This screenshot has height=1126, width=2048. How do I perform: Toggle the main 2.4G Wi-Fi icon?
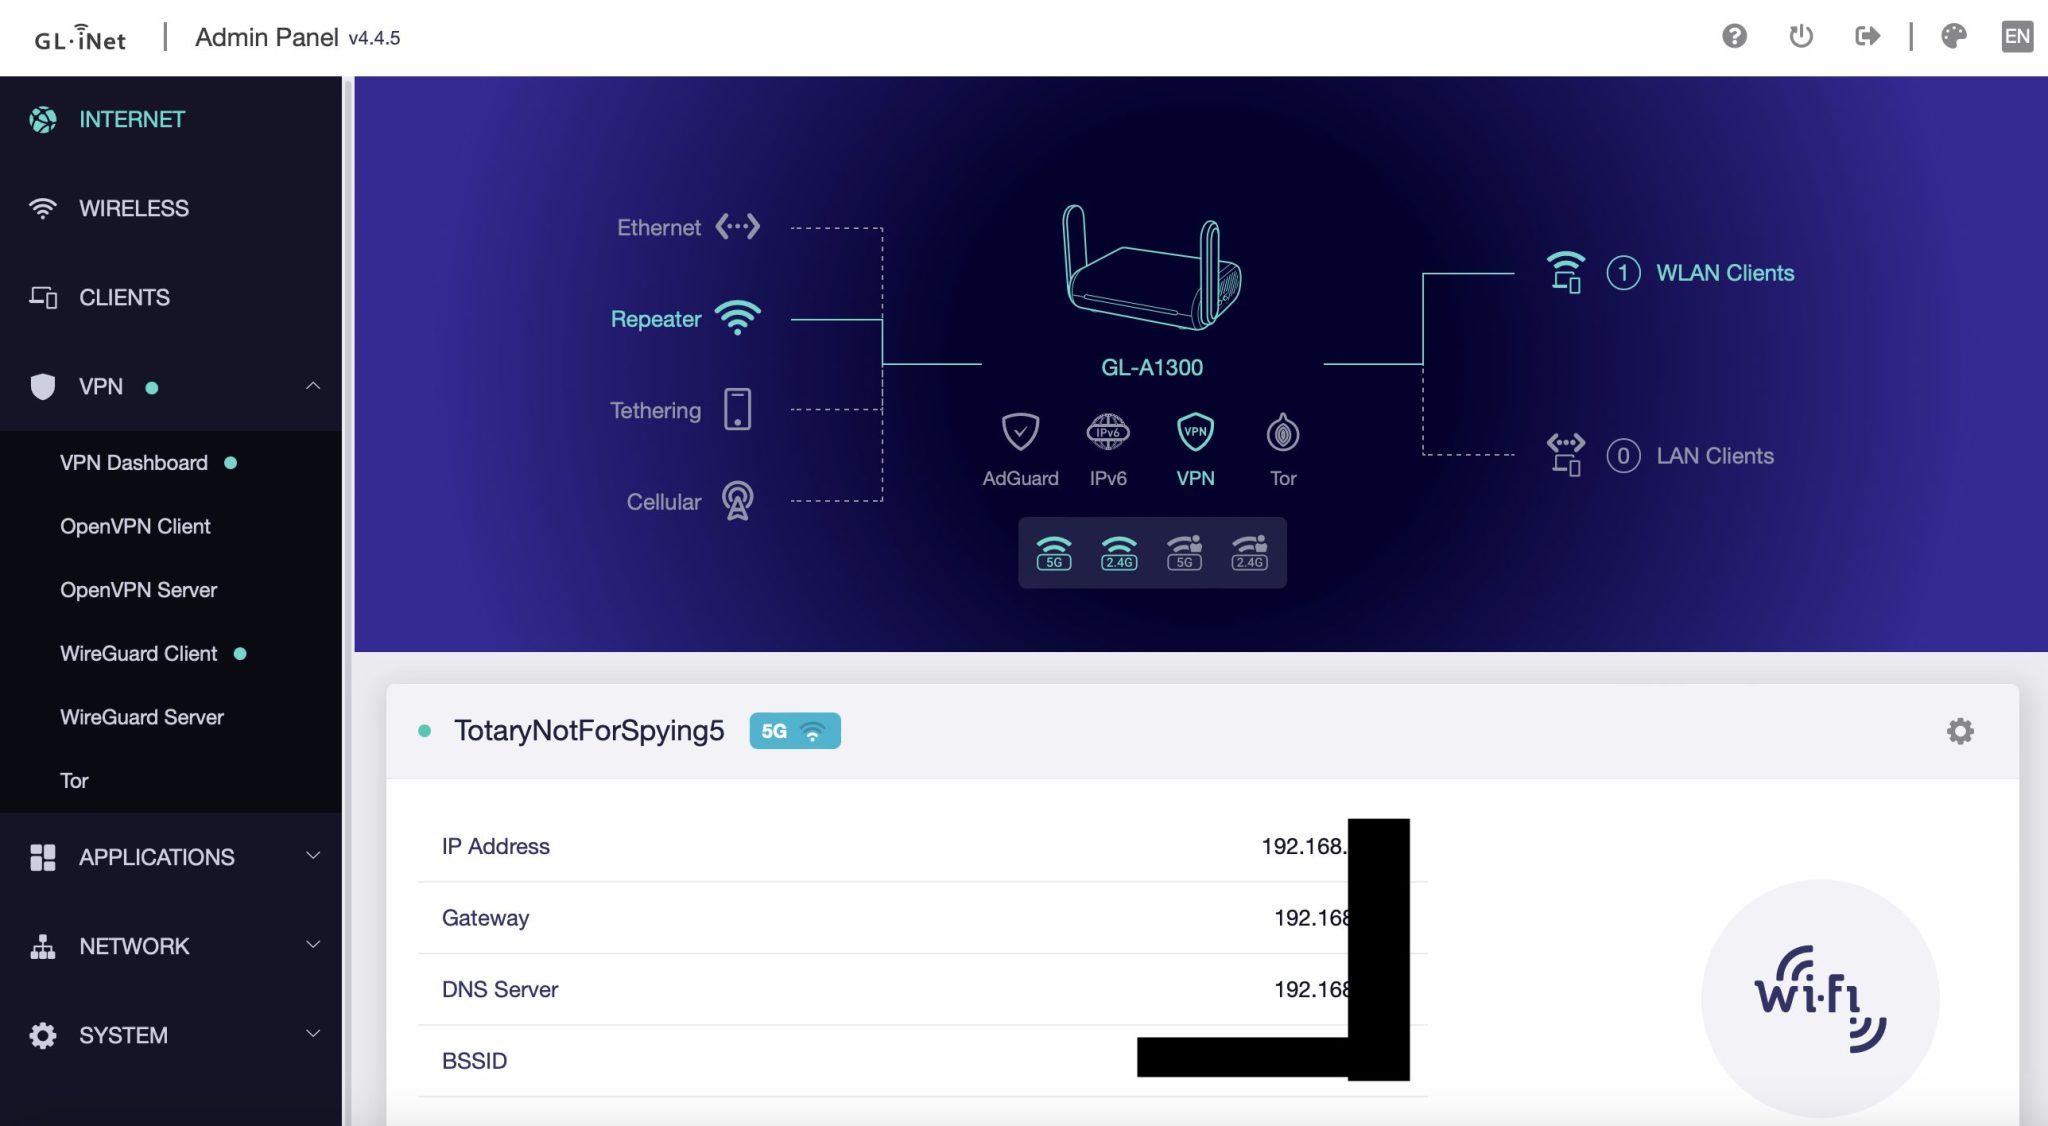pyautogui.click(x=1118, y=552)
